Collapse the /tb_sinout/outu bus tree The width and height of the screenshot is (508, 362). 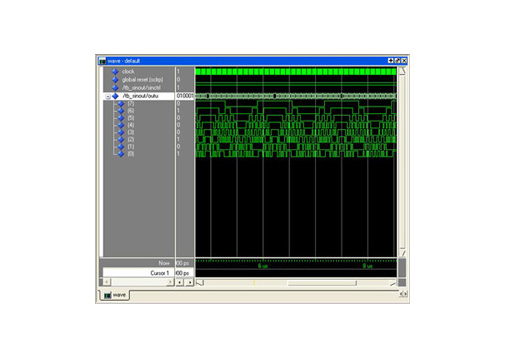tap(108, 96)
